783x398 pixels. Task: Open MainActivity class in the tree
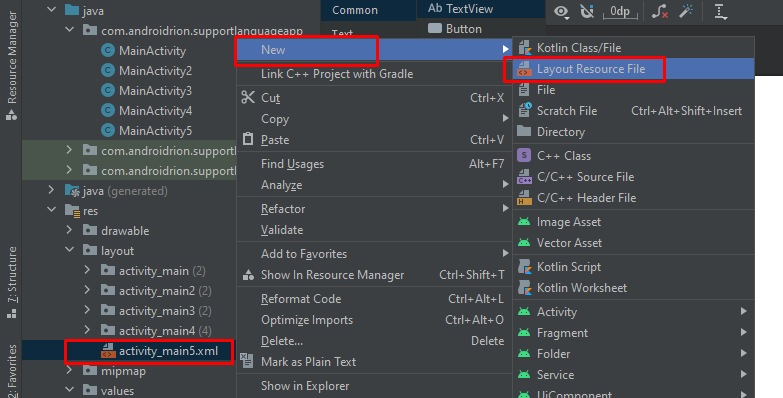point(152,51)
